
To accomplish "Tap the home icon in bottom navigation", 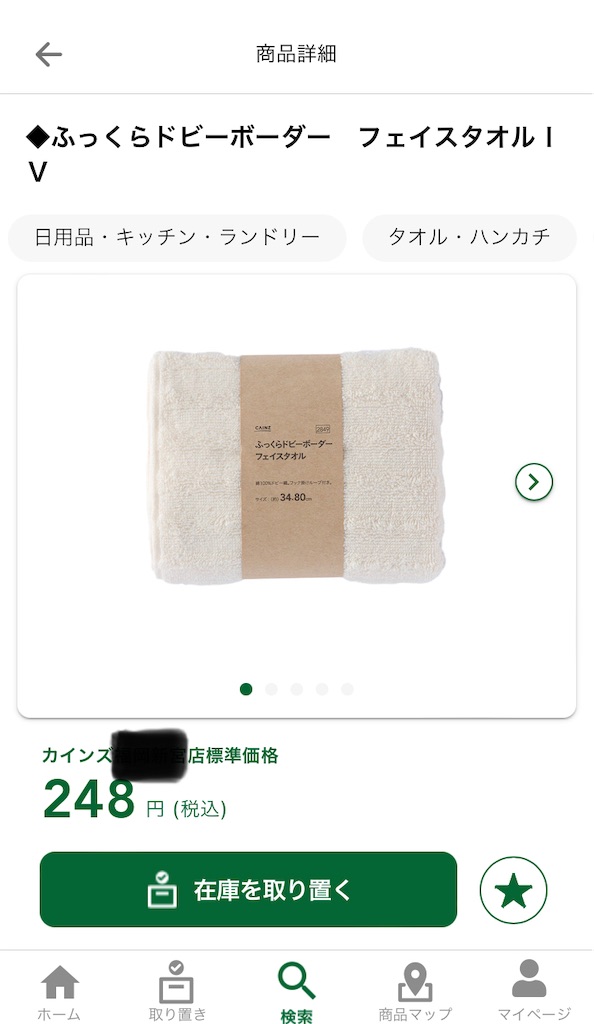I will point(59,982).
